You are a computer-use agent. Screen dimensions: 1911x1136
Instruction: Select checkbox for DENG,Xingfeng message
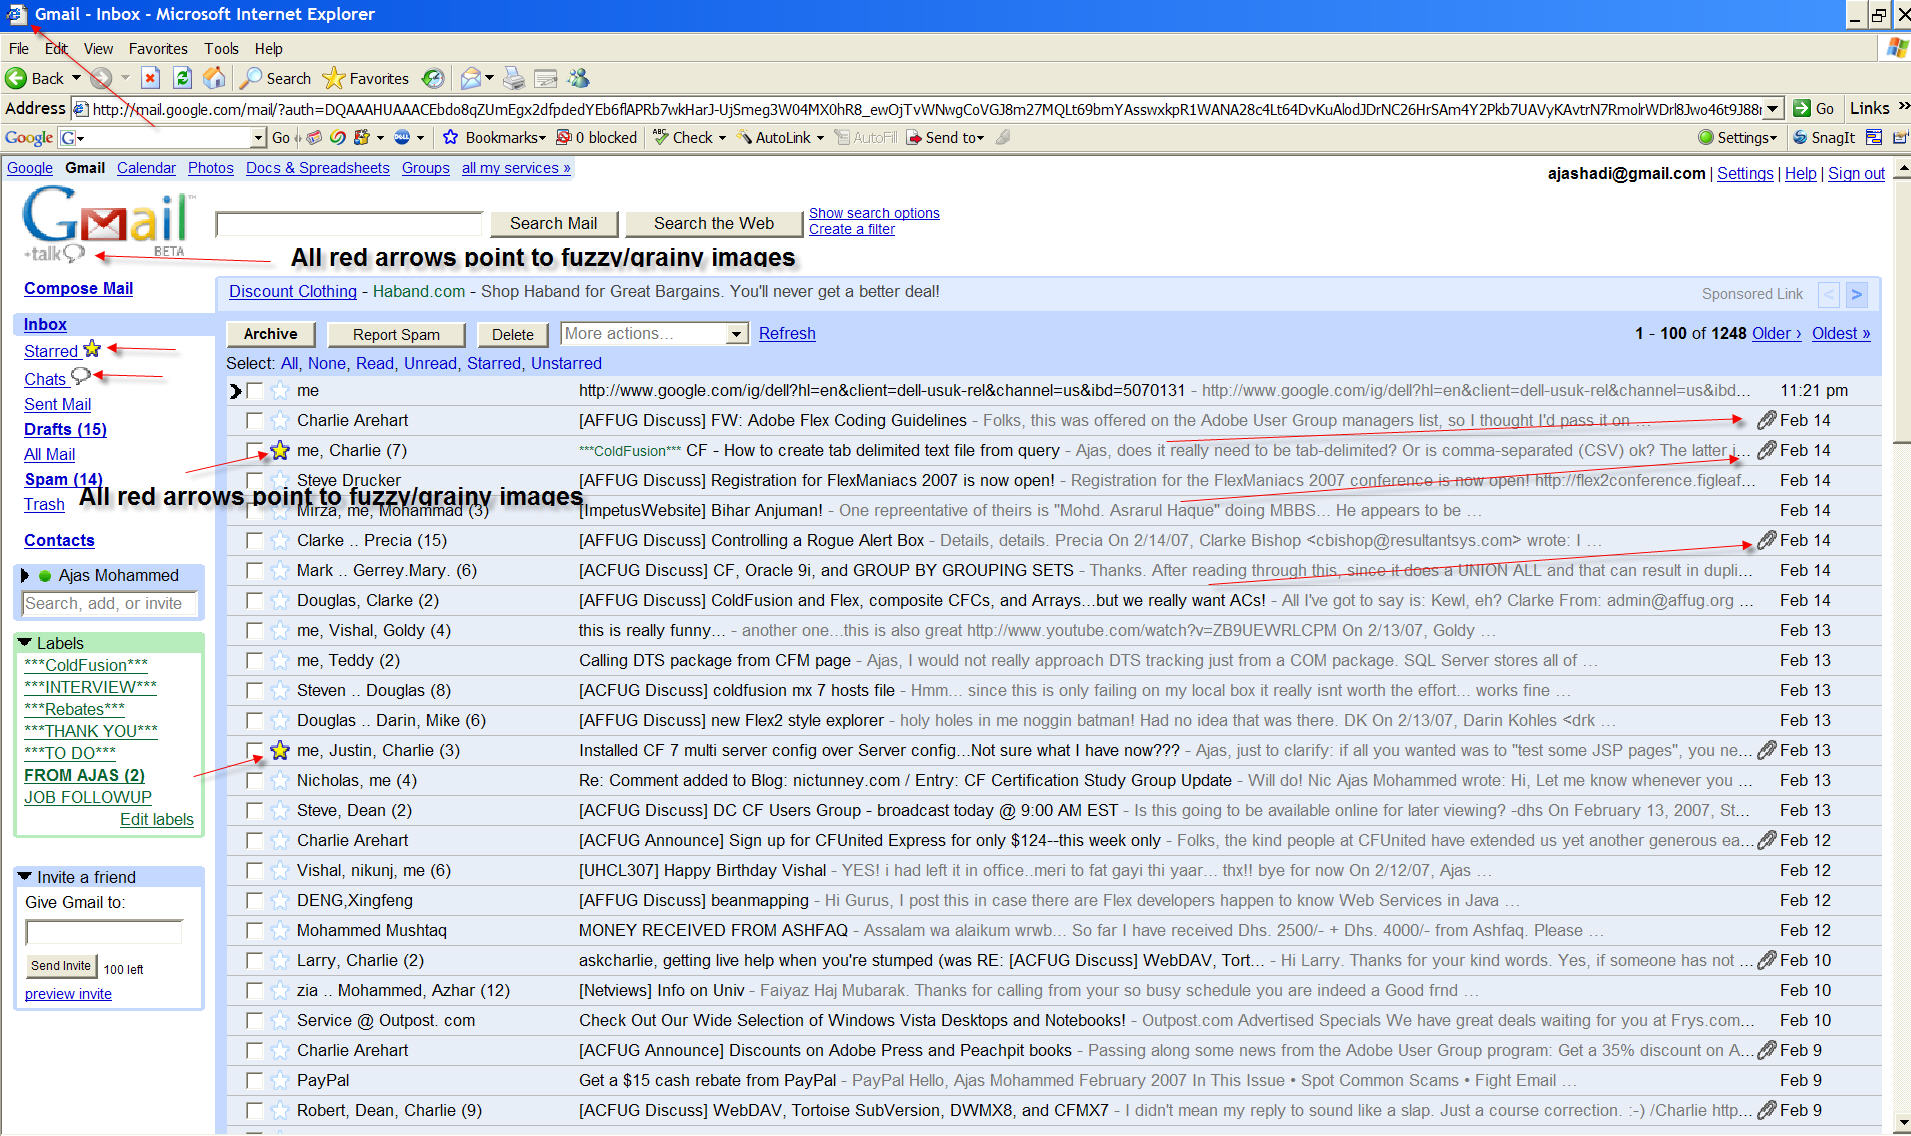pyautogui.click(x=255, y=900)
